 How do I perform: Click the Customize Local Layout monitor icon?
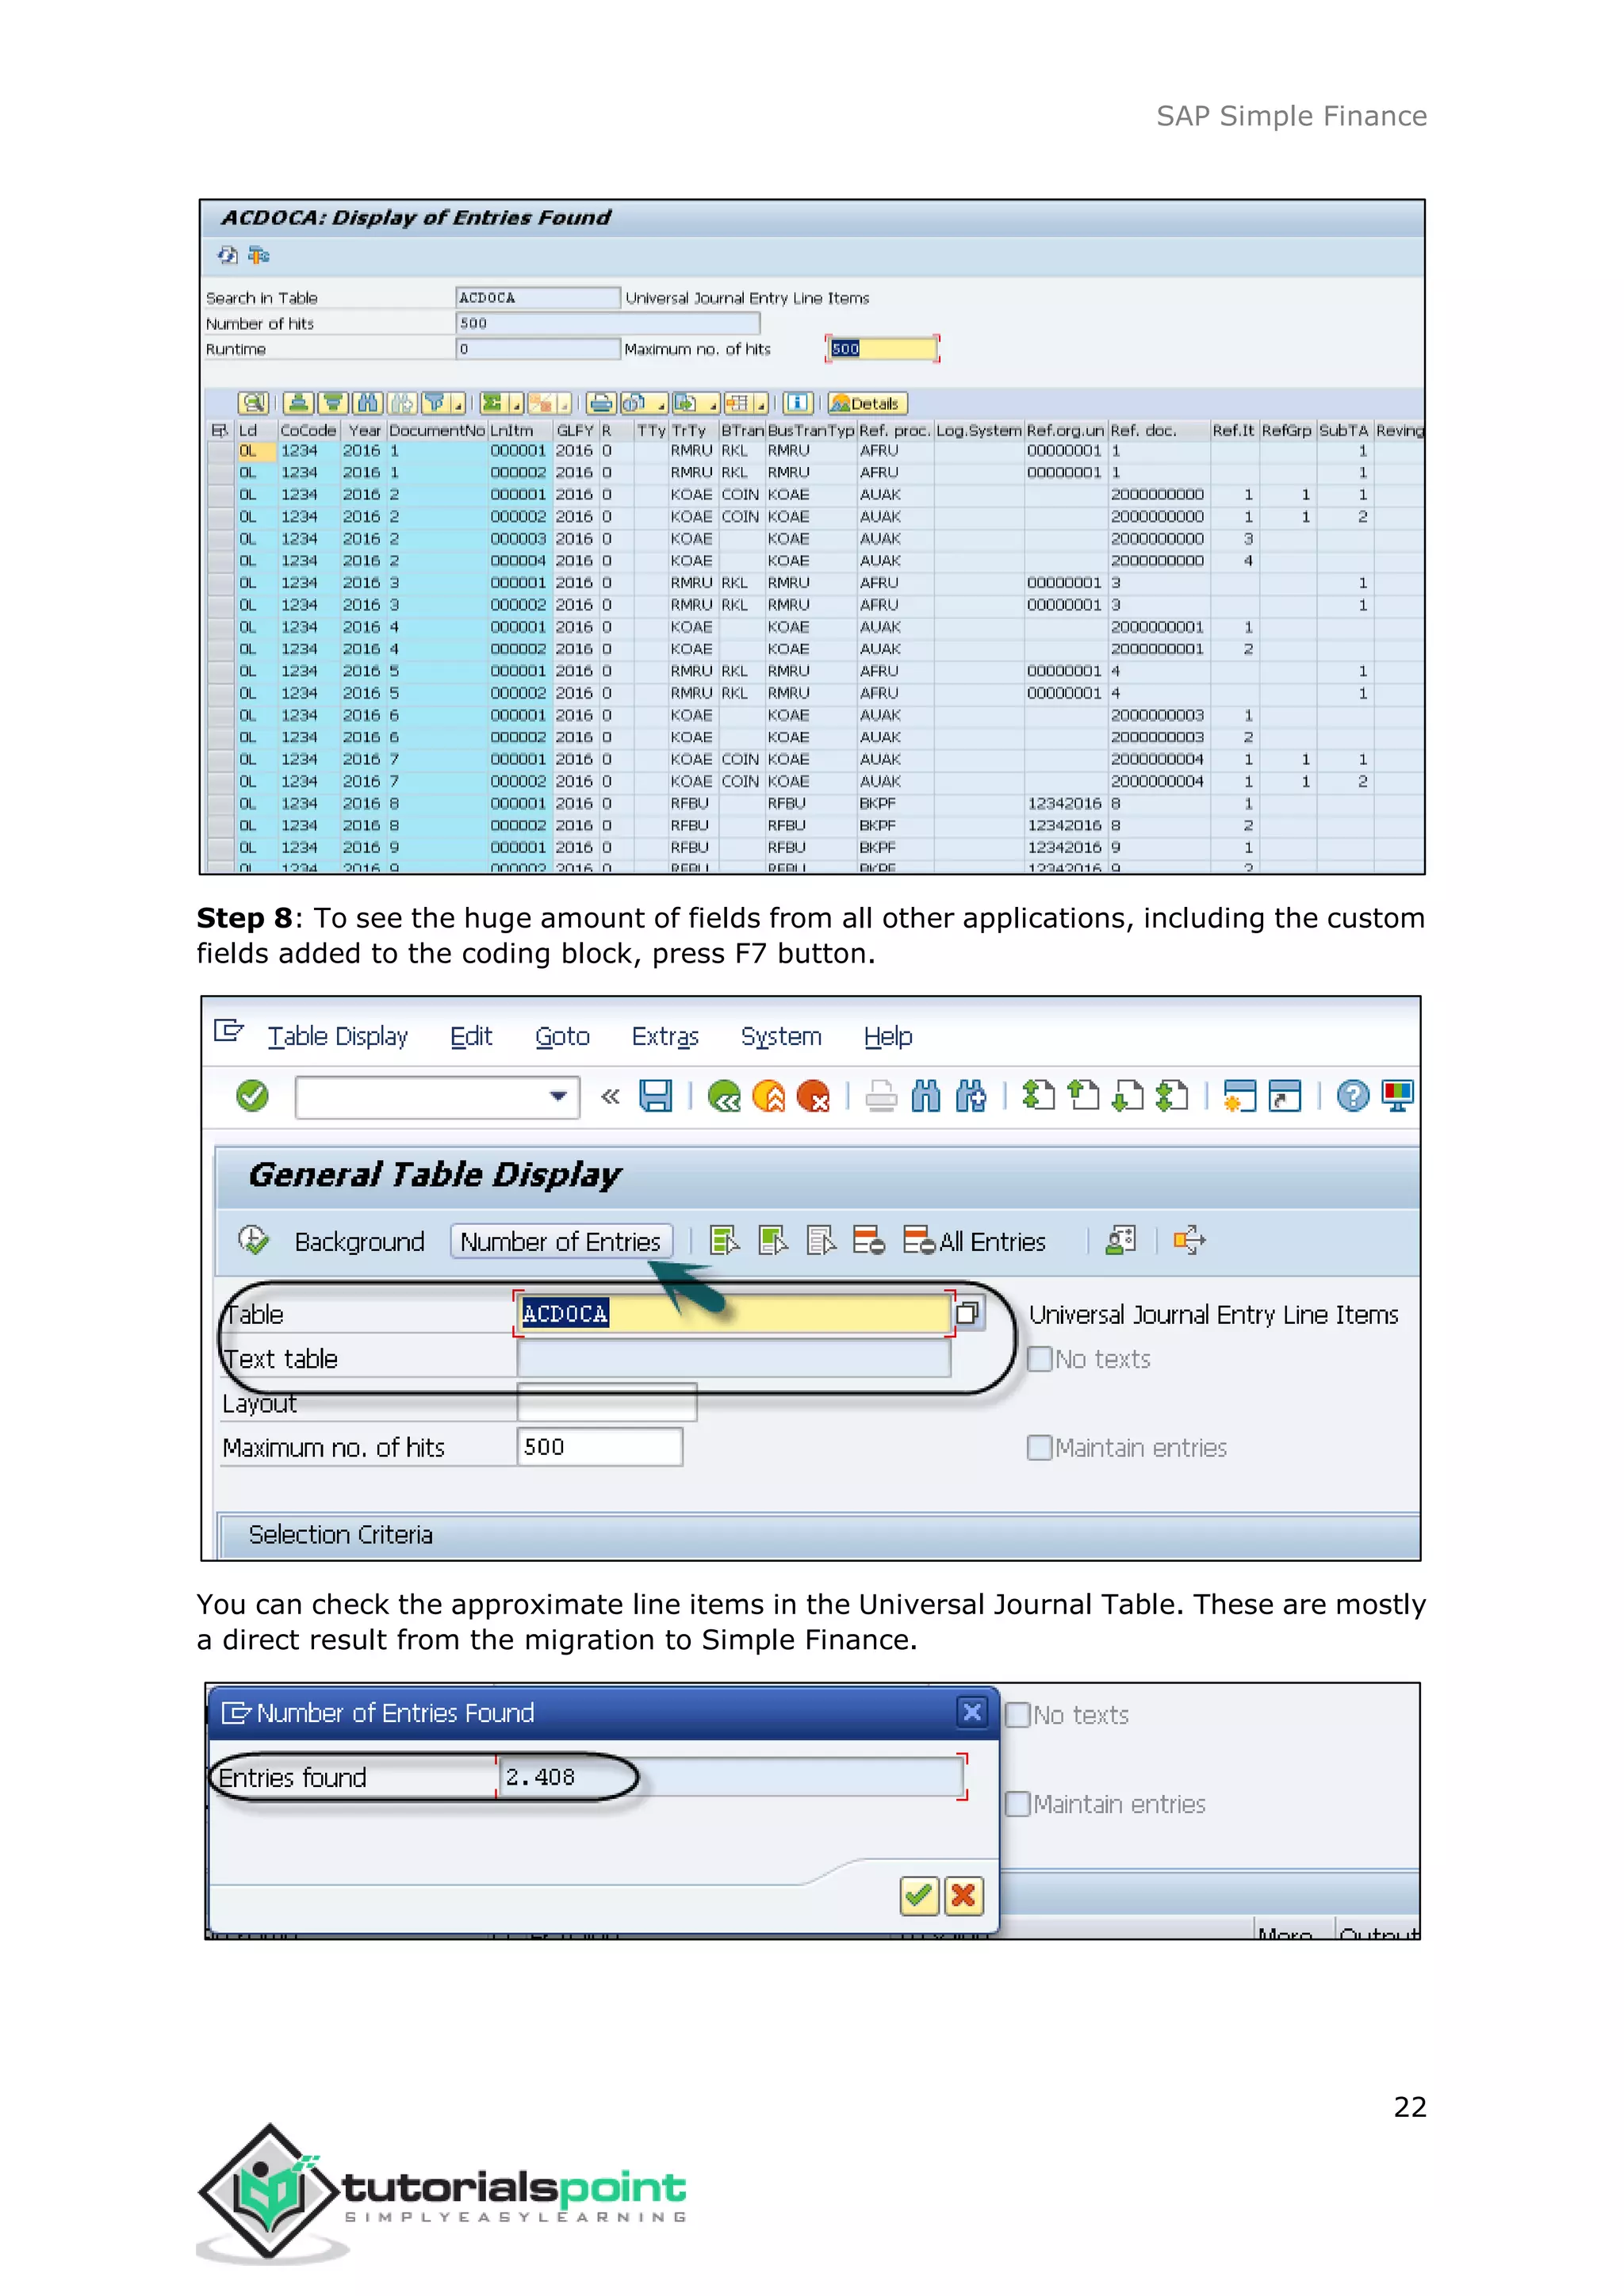point(1397,1096)
